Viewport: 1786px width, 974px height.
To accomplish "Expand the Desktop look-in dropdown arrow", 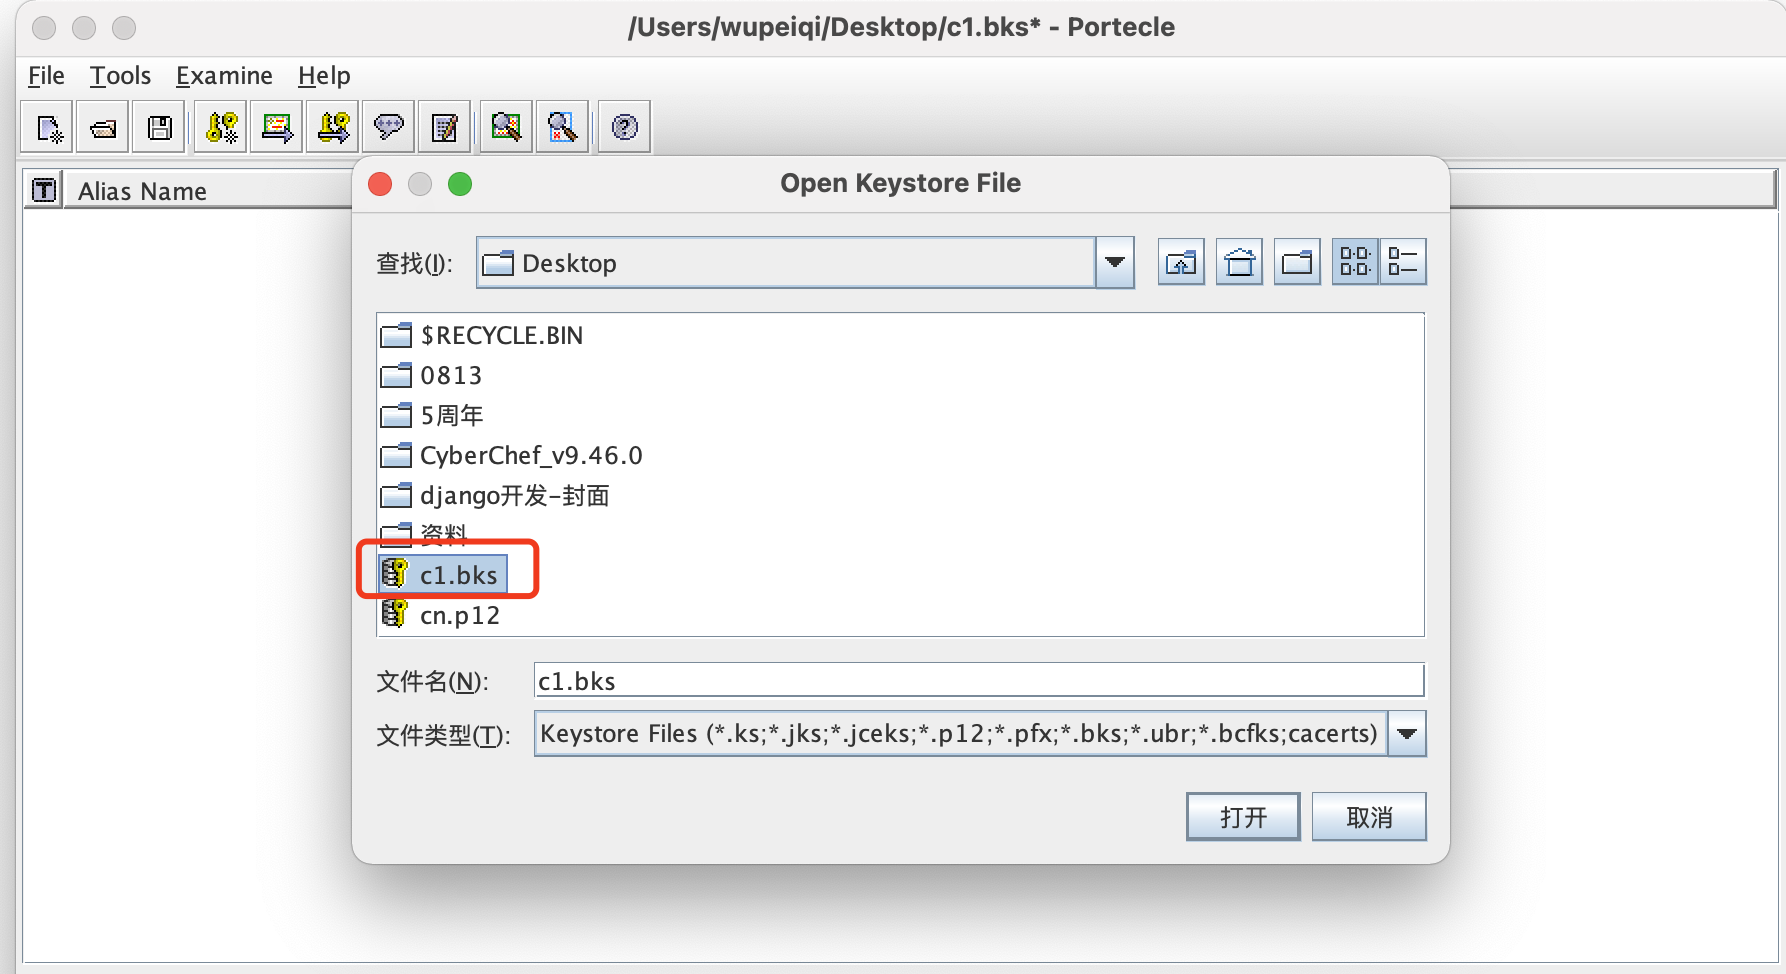I will [x=1115, y=263].
